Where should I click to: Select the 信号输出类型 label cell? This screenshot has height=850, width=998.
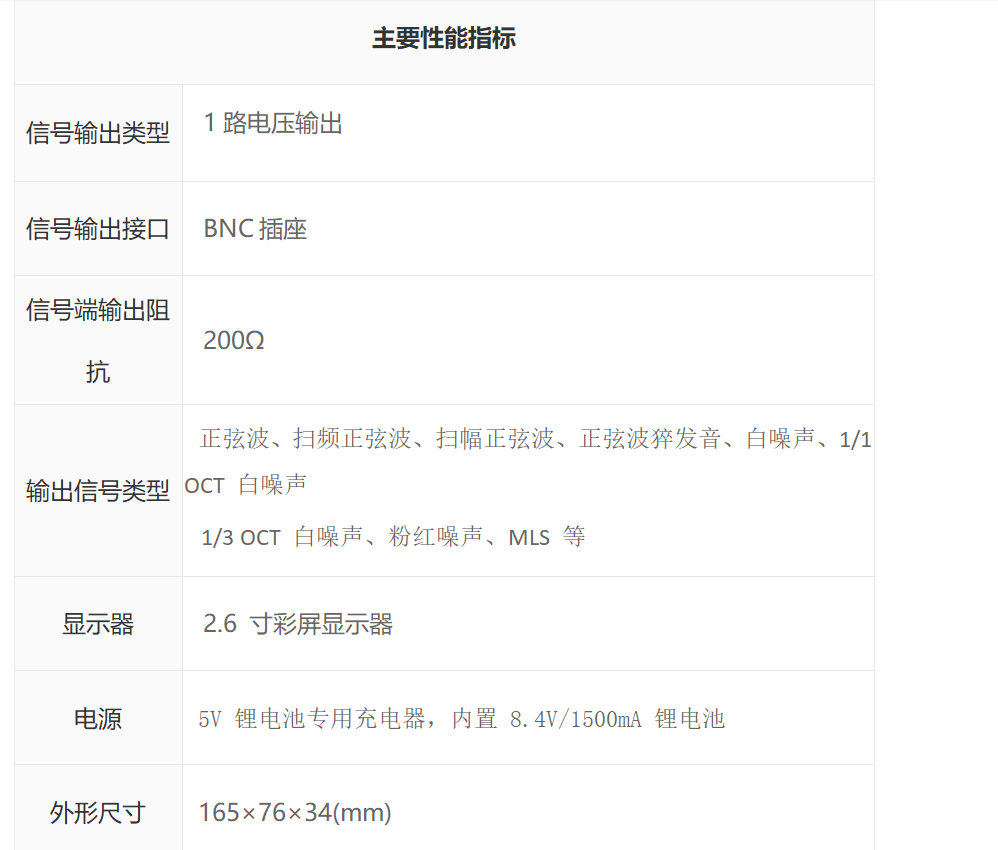pos(98,133)
